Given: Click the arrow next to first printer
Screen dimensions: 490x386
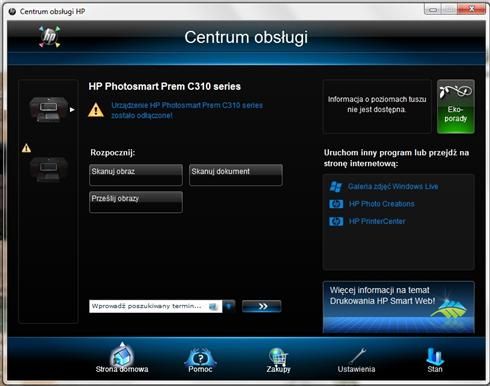Looking at the screenshot, I should coord(72,109).
